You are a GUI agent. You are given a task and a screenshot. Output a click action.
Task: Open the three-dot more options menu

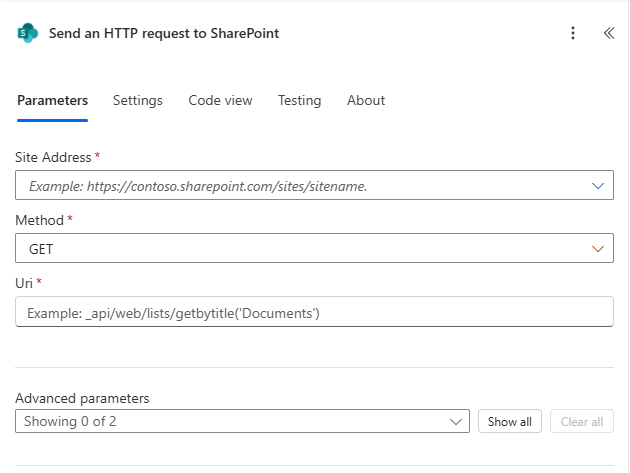click(x=573, y=33)
